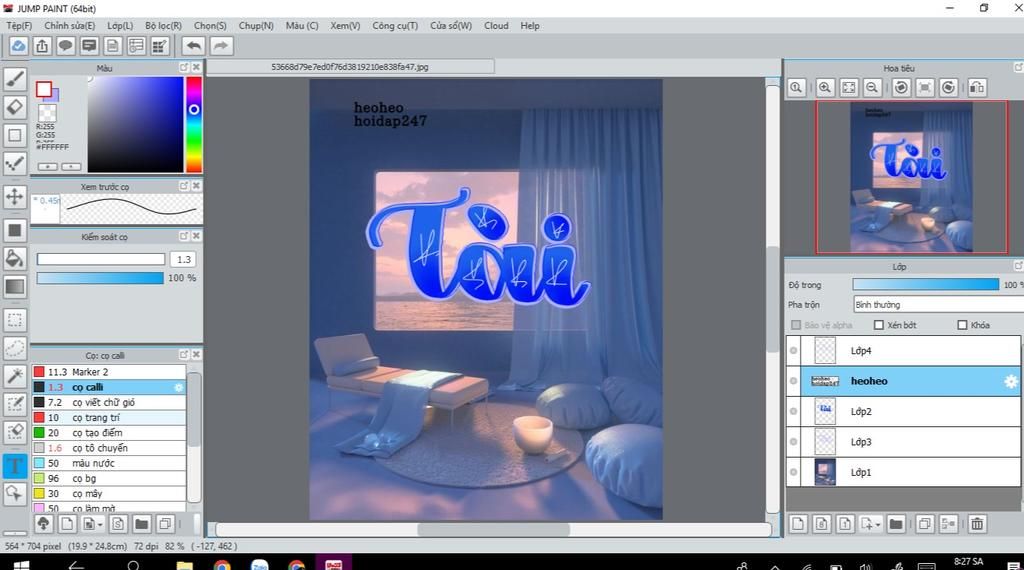Image resolution: width=1024 pixels, height=570 pixels.
Task: Click the Redo arrow
Action: 221,46
